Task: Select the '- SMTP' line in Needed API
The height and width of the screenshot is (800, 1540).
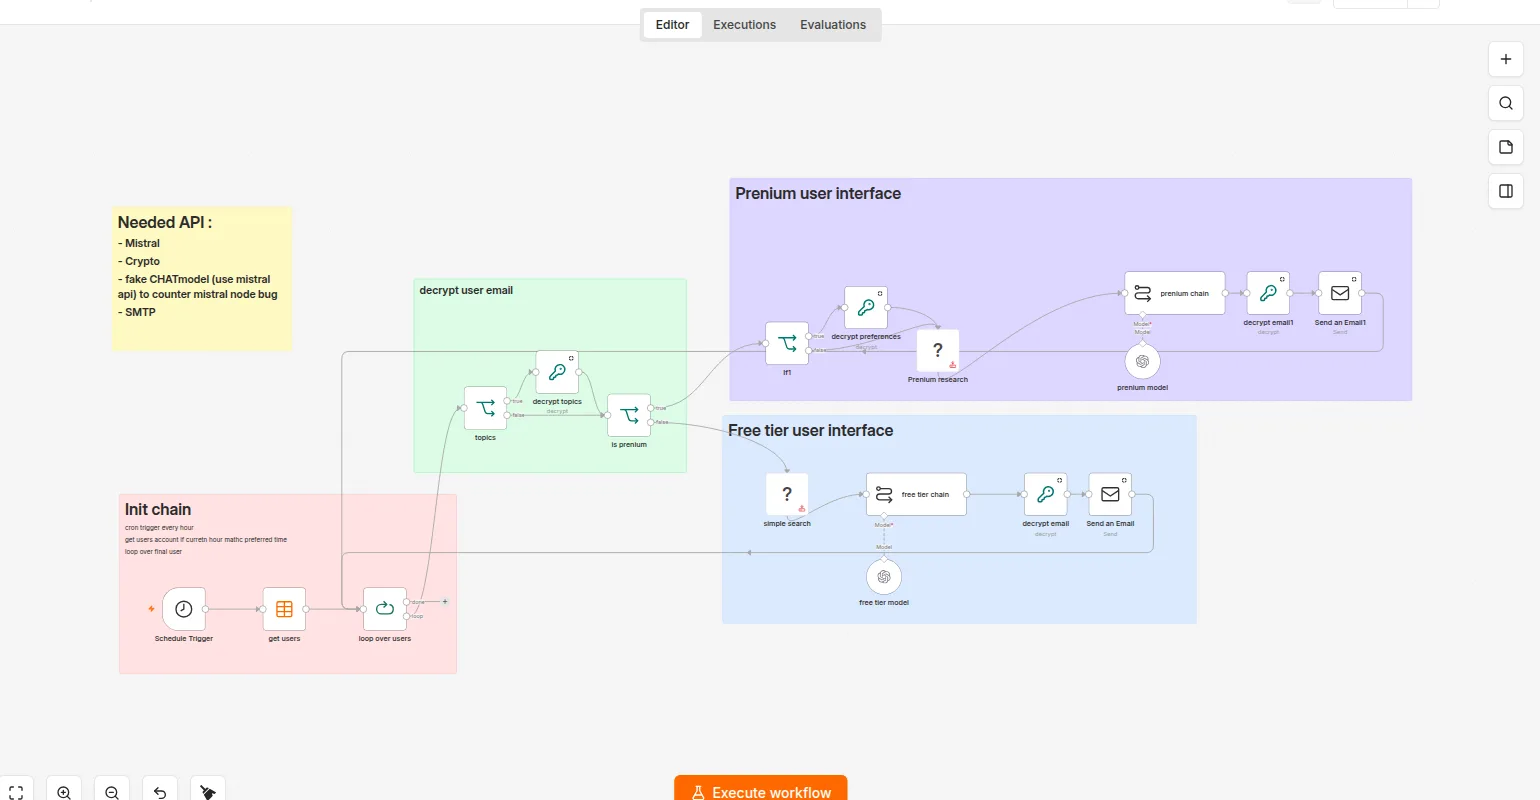Action: coord(137,312)
